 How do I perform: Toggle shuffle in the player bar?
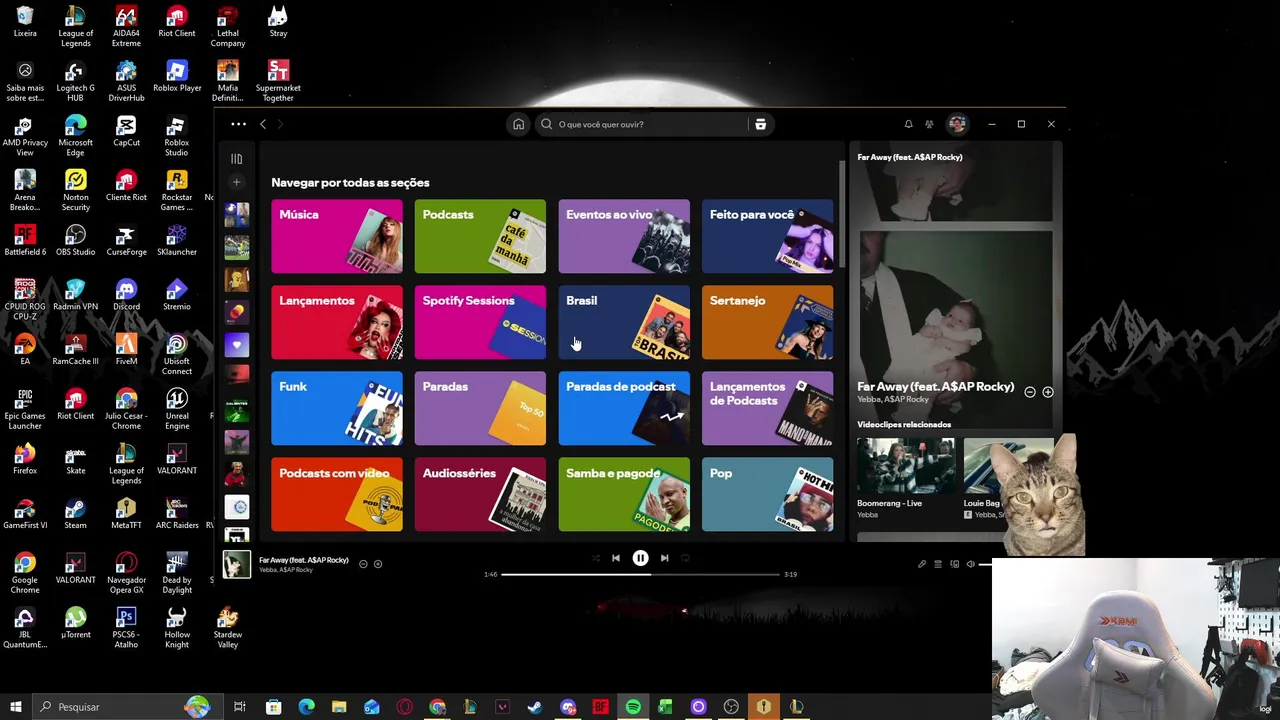point(596,558)
